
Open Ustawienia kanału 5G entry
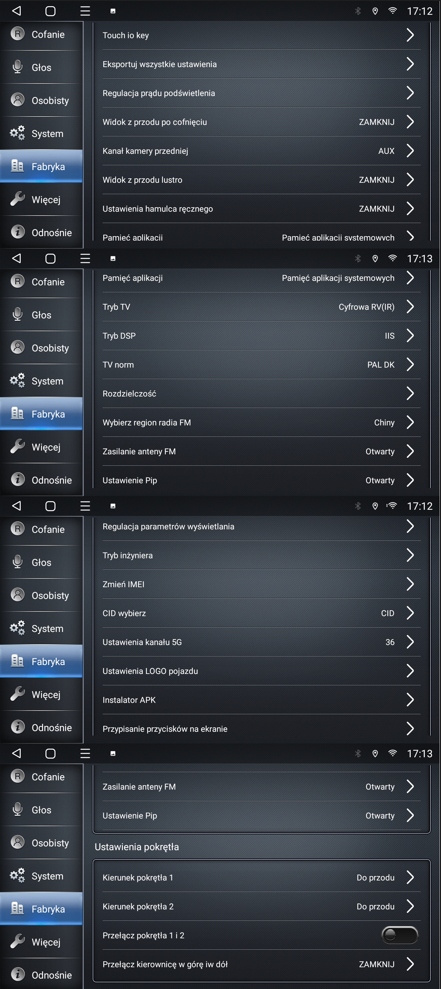click(261, 642)
